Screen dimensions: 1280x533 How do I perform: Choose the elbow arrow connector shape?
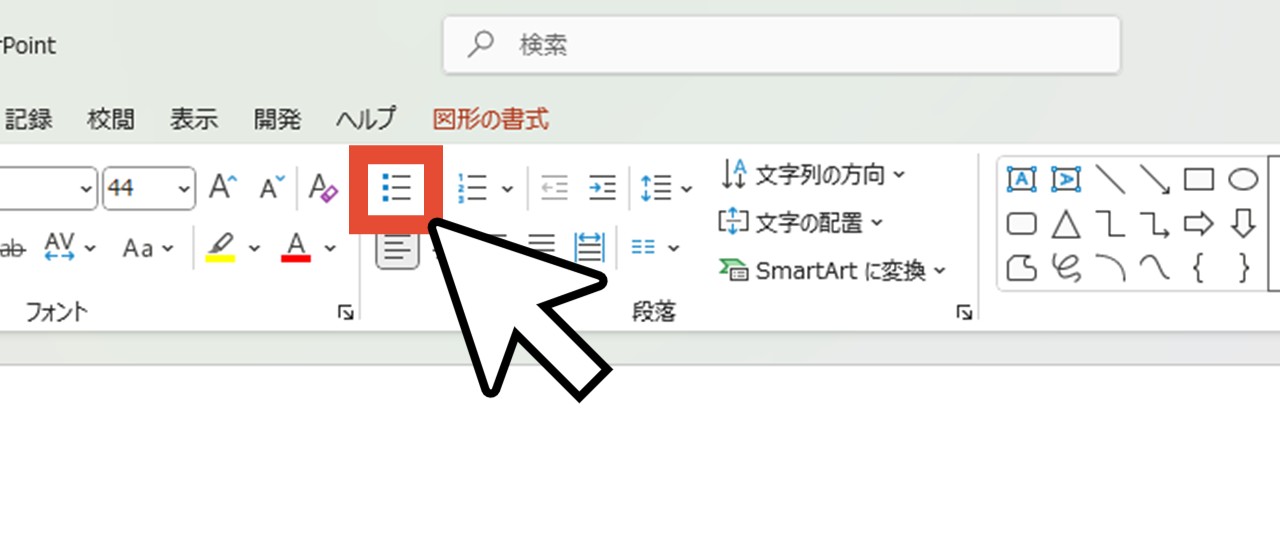click(1155, 223)
